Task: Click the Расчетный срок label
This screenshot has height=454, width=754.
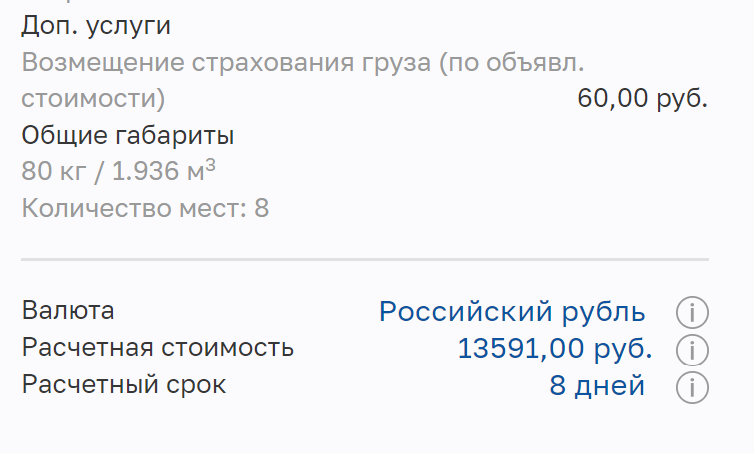Action: (x=124, y=385)
